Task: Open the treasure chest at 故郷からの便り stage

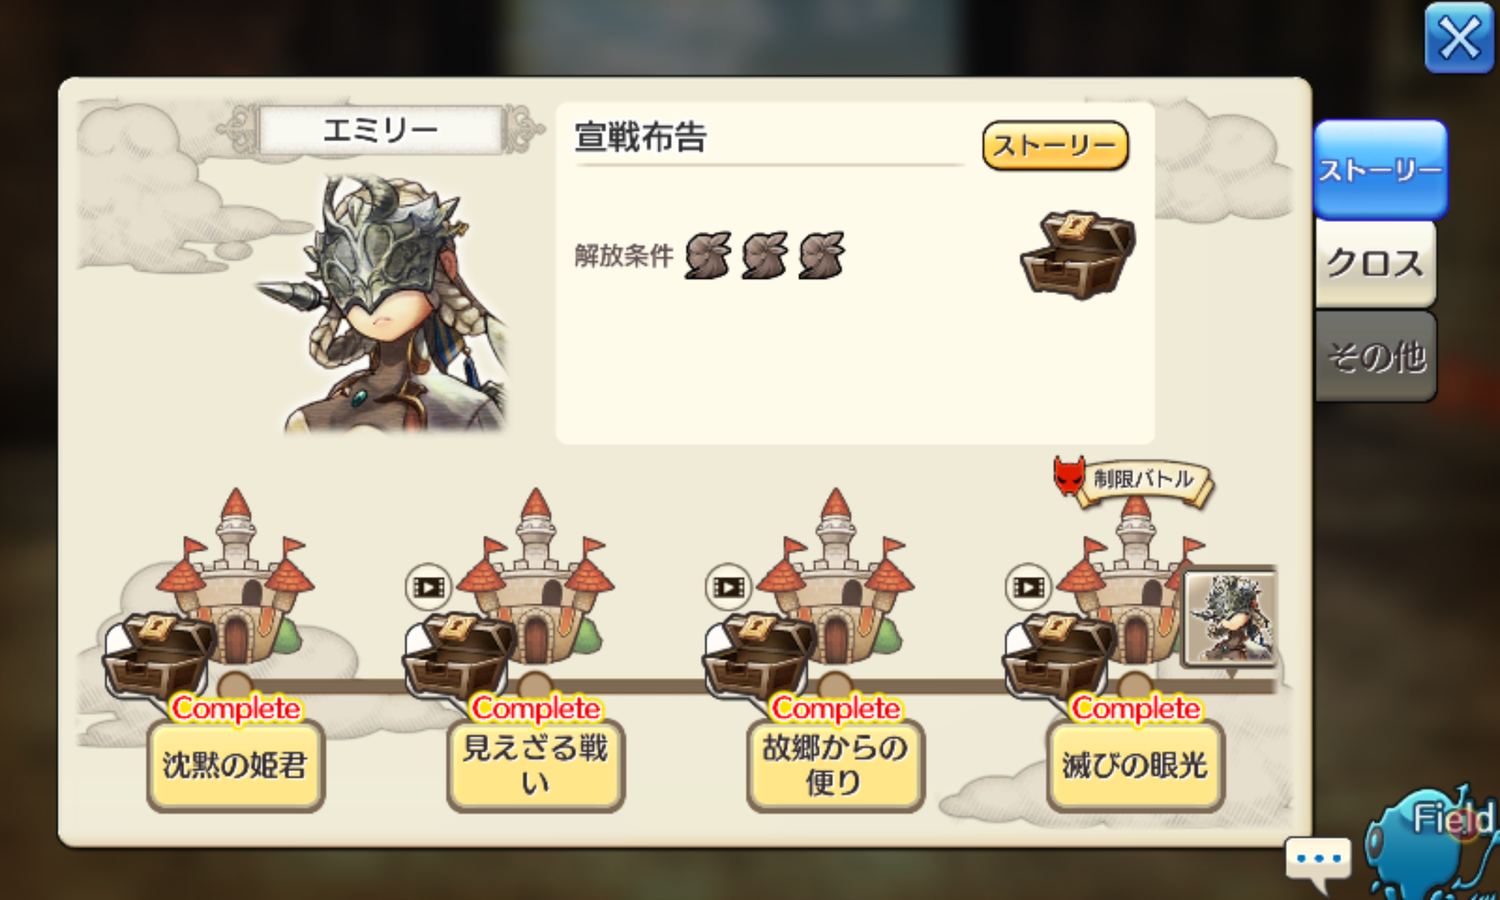Action: [758, 655]
